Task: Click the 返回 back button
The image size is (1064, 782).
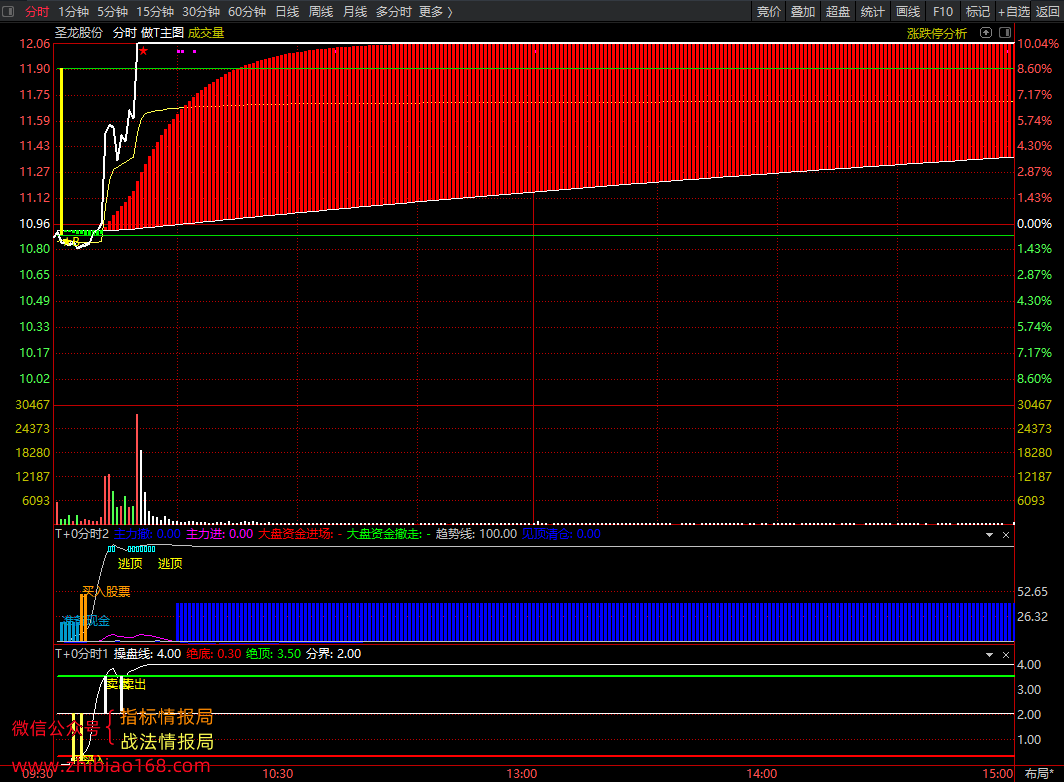Action: tap(1048, 12)
